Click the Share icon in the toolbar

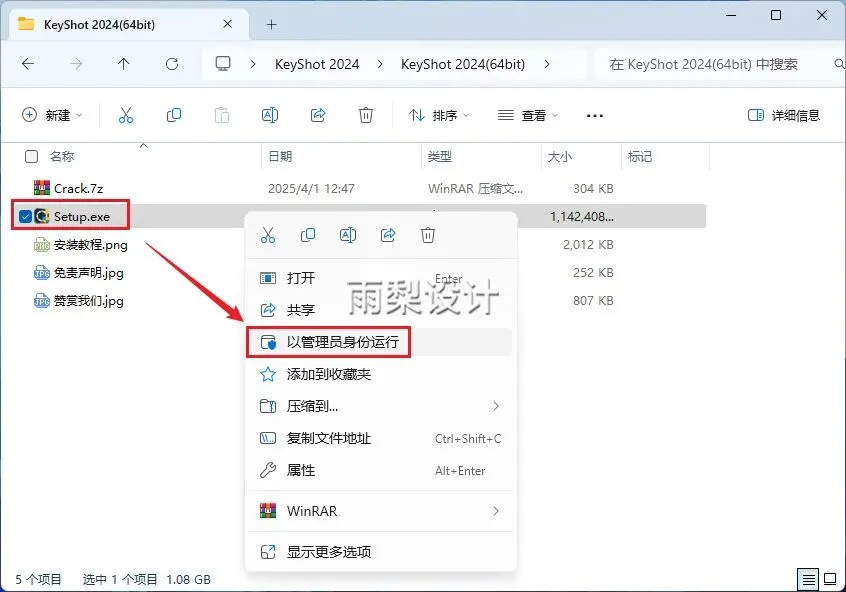[x=318, y=115]
